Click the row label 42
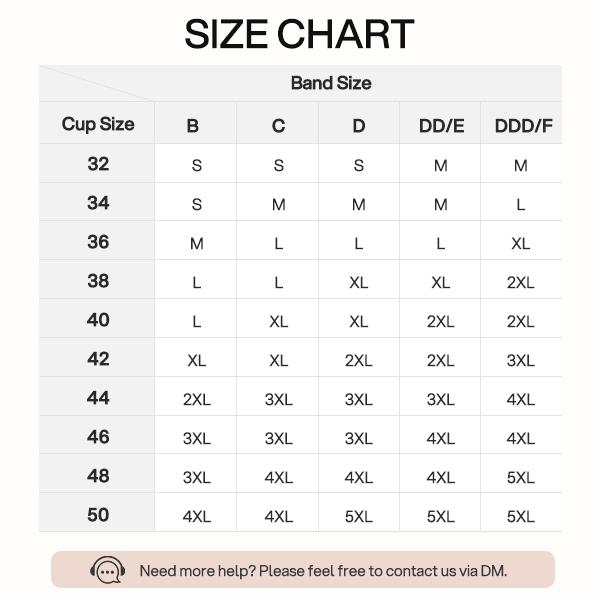This screenshot has height=600, width=600. click(97, 359)
